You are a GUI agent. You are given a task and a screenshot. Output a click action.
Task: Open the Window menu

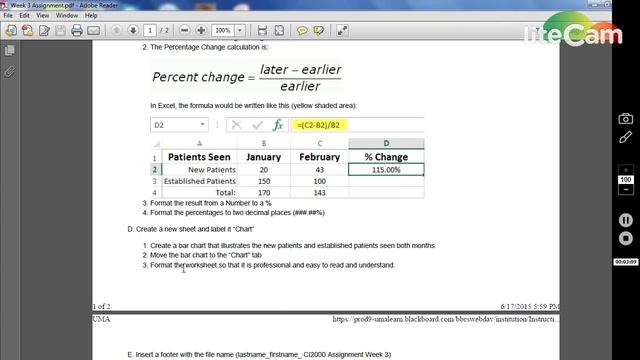pyautogui.click(x=67, y=16)
